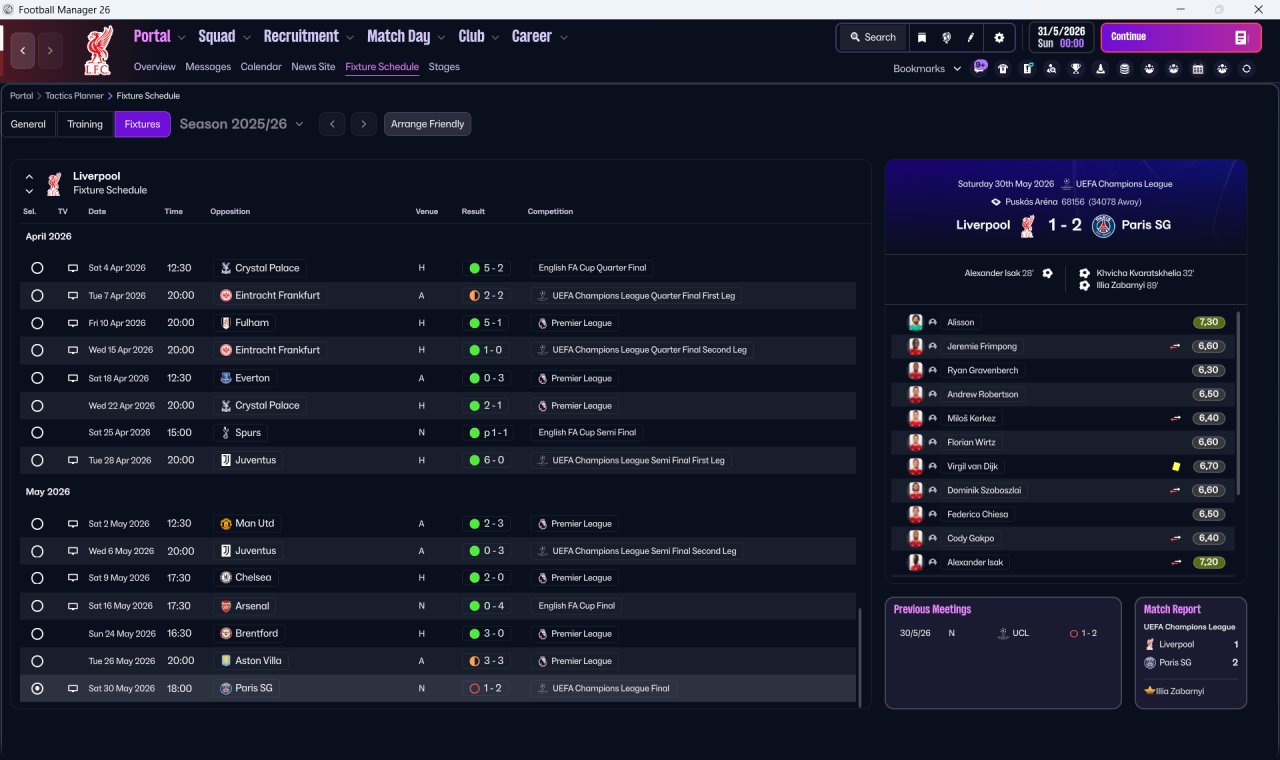
Task: Open the Squad menu dropdown
Action: (224, 37)
